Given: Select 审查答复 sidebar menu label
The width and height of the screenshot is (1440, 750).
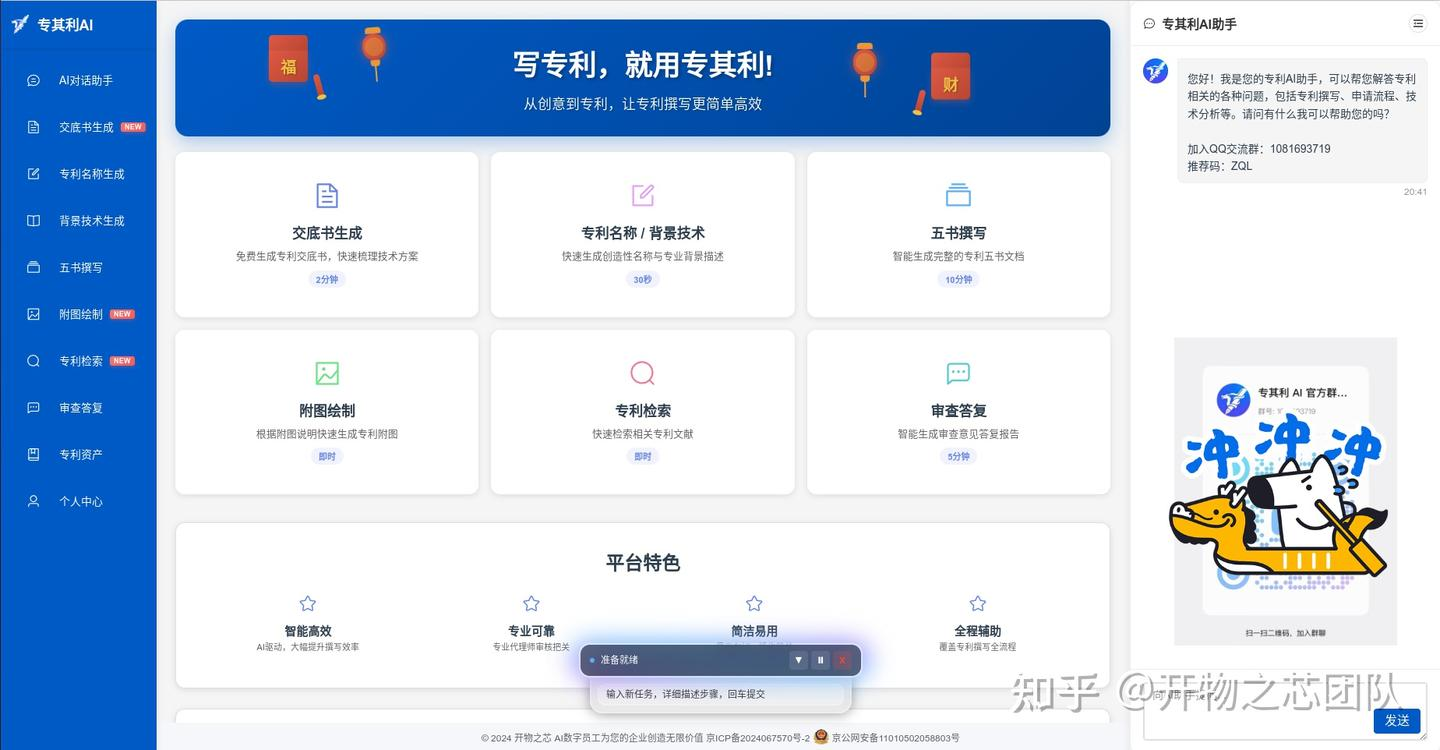Looking at the screenshot, I should 81,408.
